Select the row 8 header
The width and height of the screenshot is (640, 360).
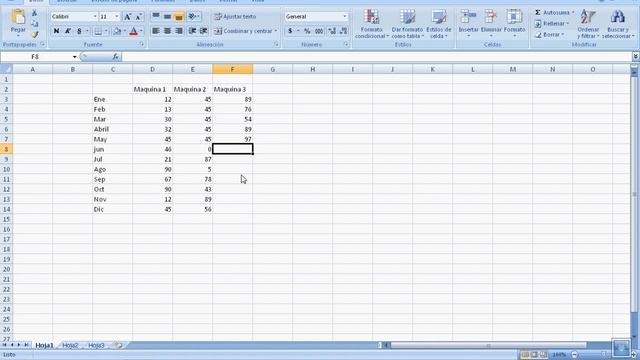tap(6, 149)
